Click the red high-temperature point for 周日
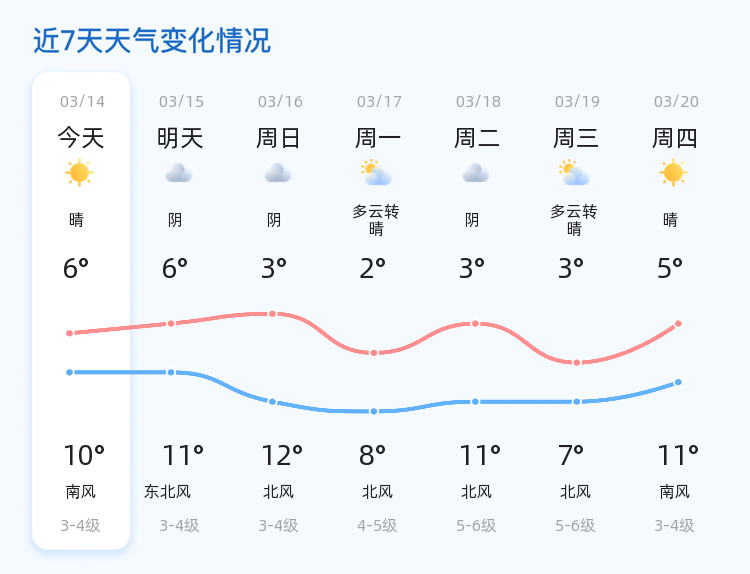This screenshot has height=574, width=750. [272, 314]
